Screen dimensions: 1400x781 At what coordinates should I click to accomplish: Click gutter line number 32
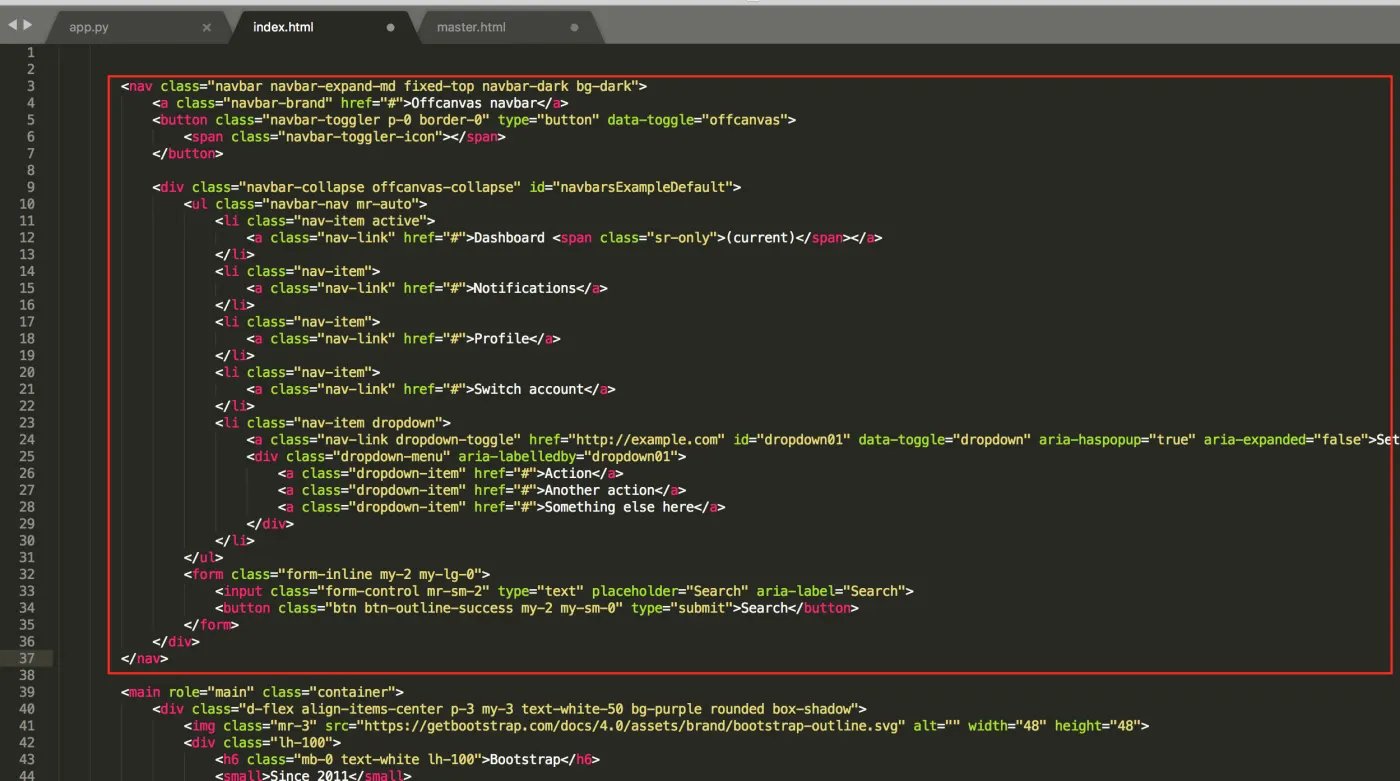point(27,574)
